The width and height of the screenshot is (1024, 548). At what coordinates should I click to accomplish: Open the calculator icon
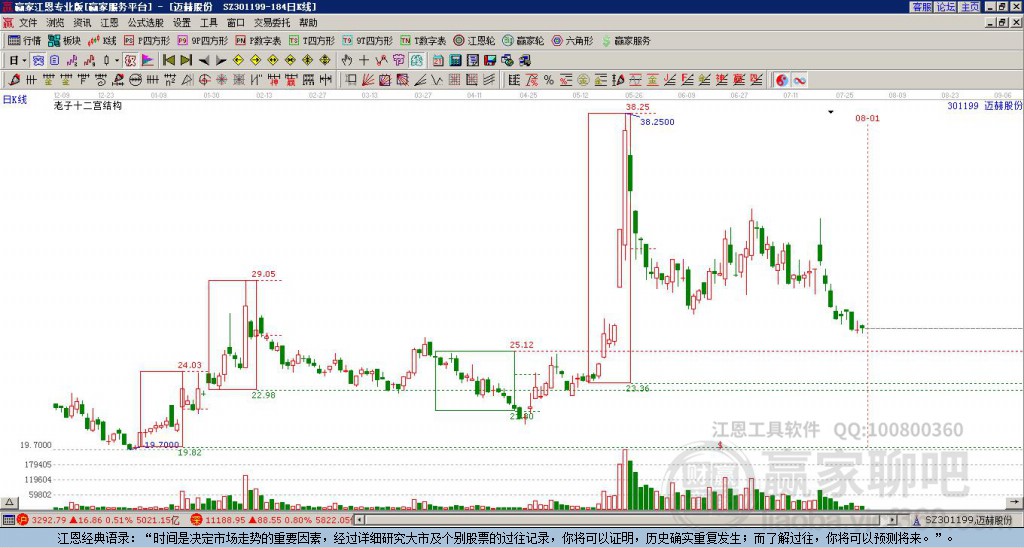pyautogui.click(x=455, y=60)
